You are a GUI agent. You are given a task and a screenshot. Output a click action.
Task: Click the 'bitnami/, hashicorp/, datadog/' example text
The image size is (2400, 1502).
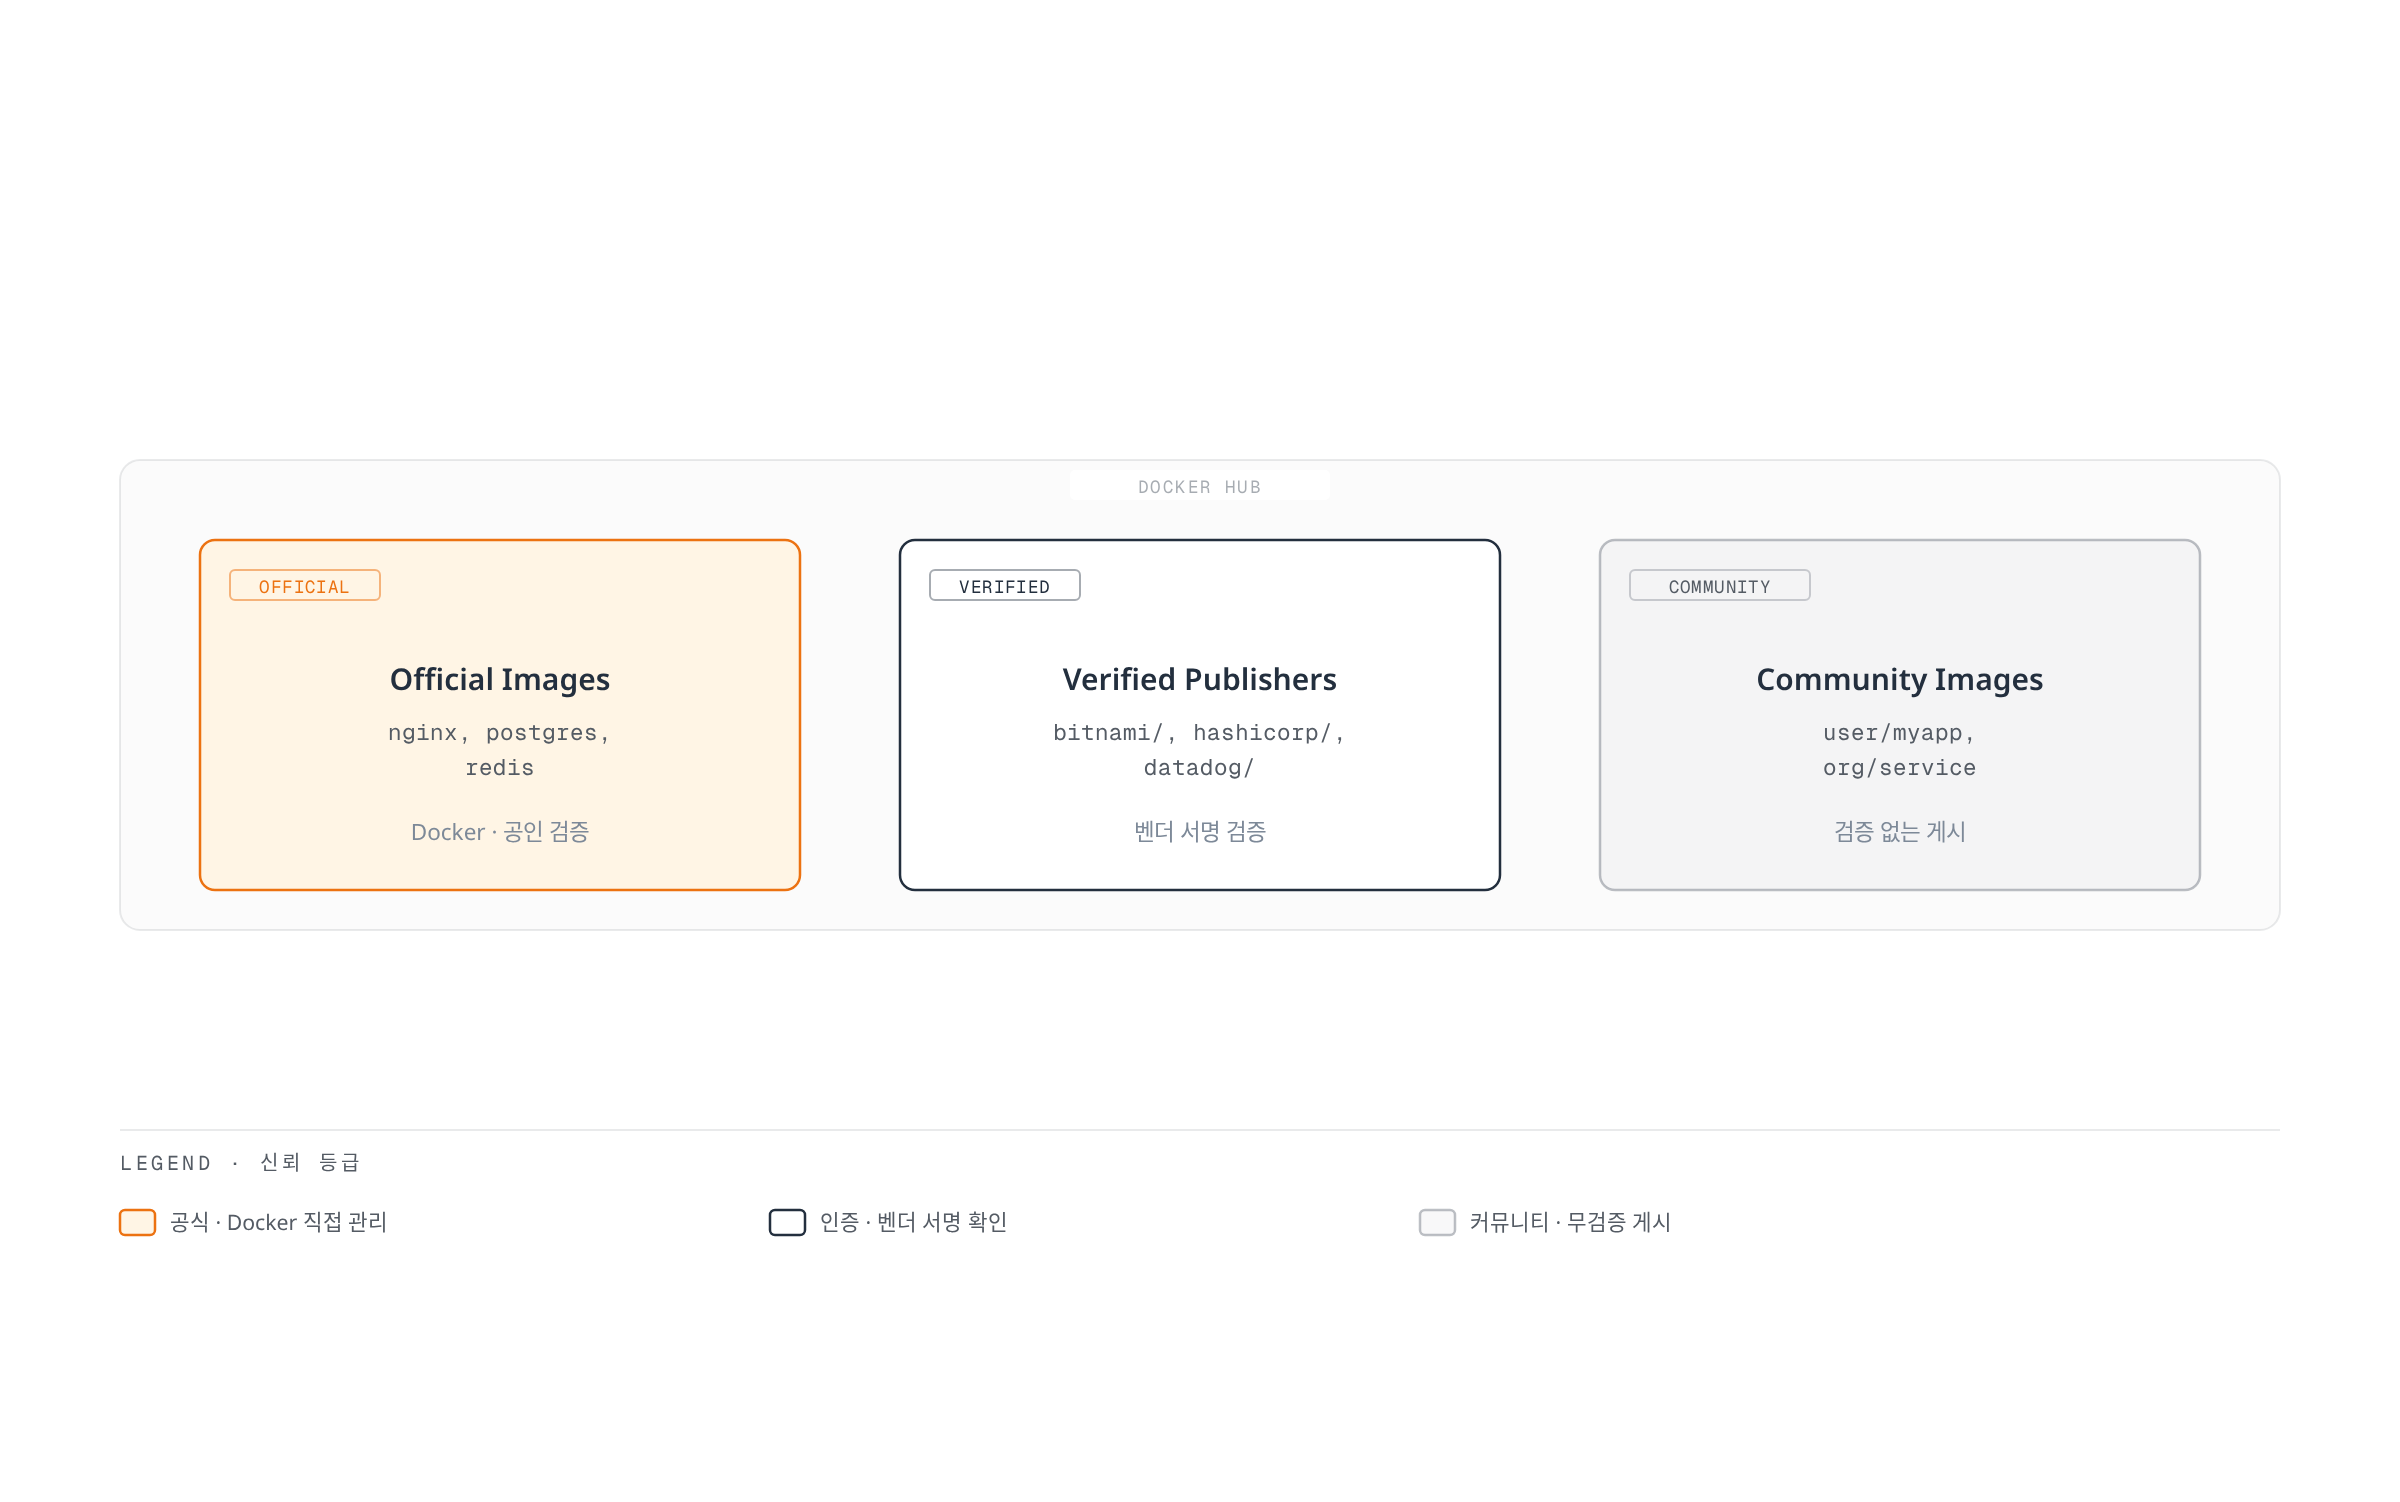[1200, 750]
